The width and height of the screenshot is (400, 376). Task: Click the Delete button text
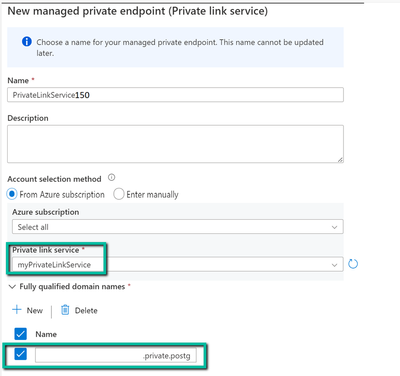86,311
